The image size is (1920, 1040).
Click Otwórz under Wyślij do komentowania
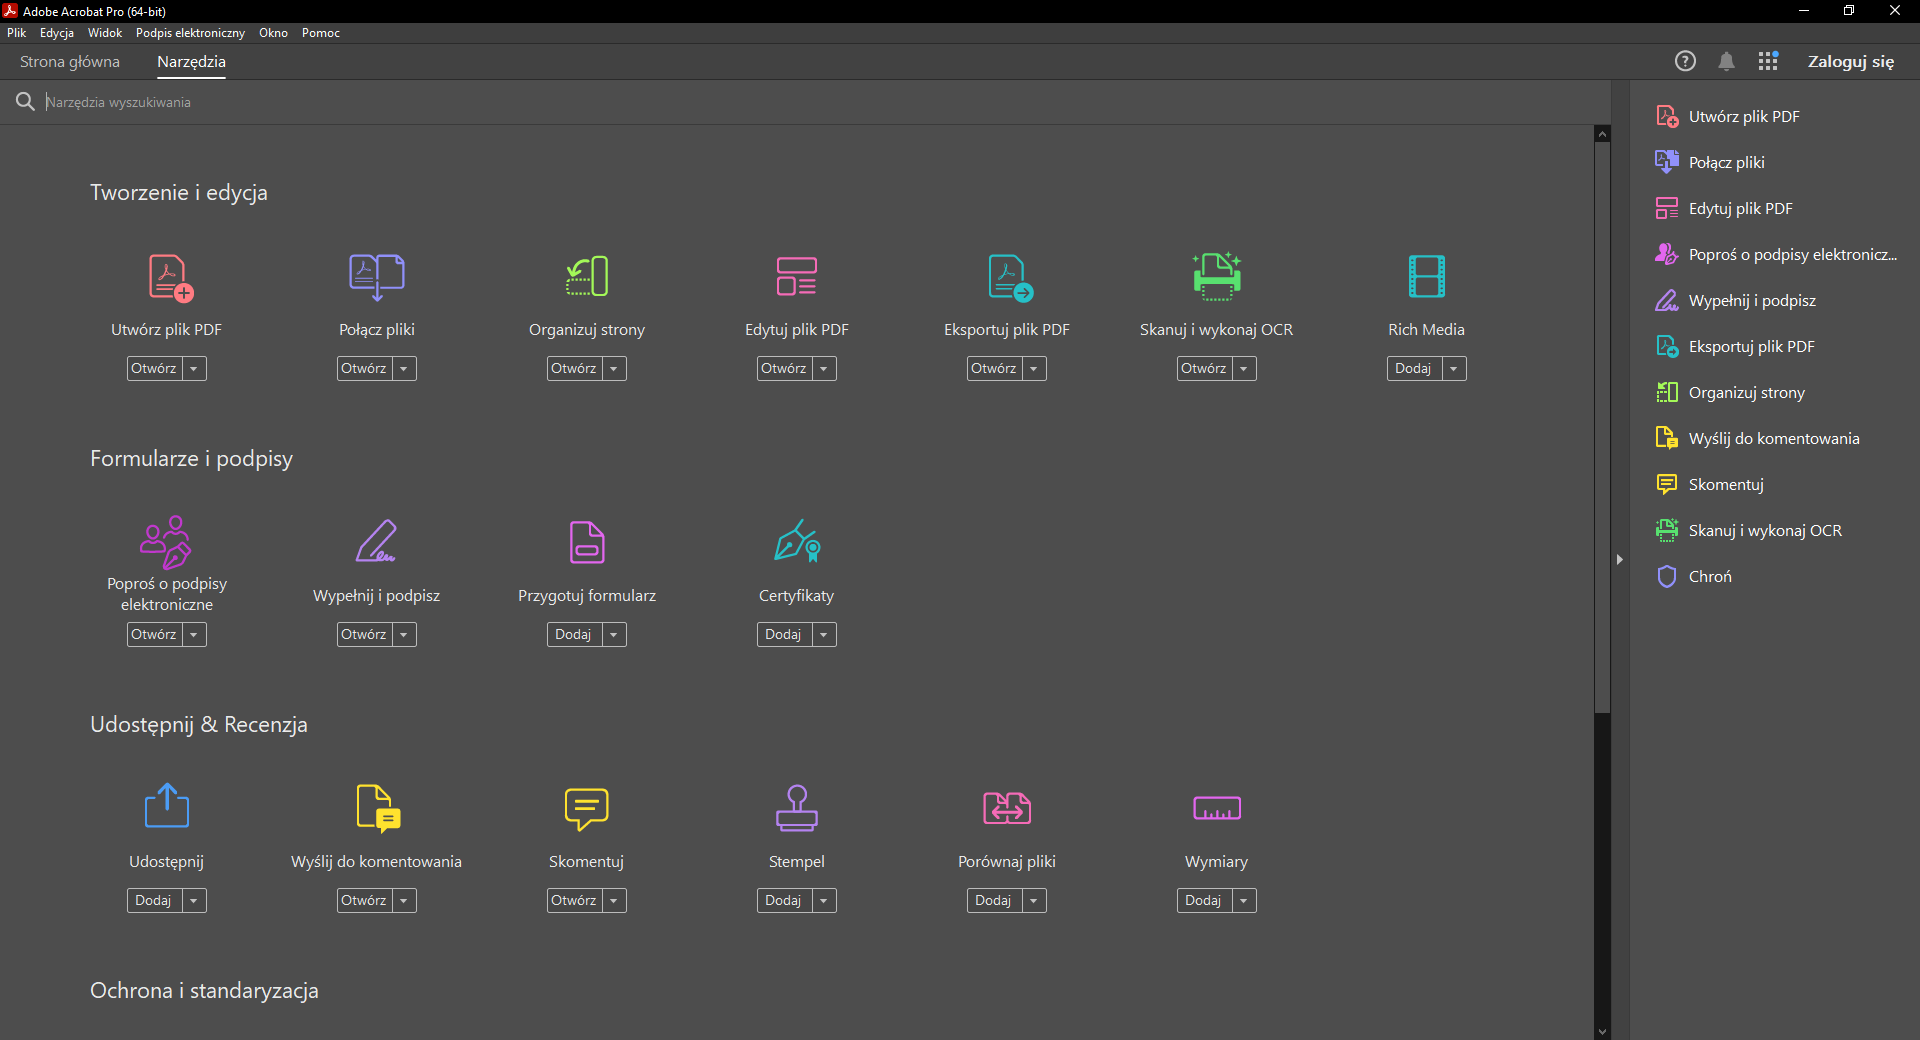tap(364, 901)
